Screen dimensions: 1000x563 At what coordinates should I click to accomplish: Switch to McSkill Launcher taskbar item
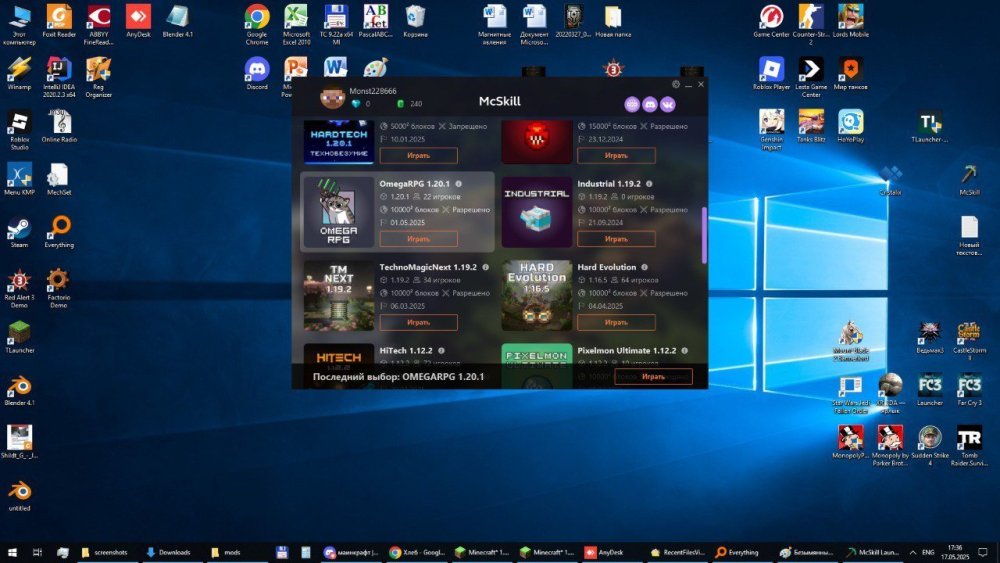click(x=872, y=552)
